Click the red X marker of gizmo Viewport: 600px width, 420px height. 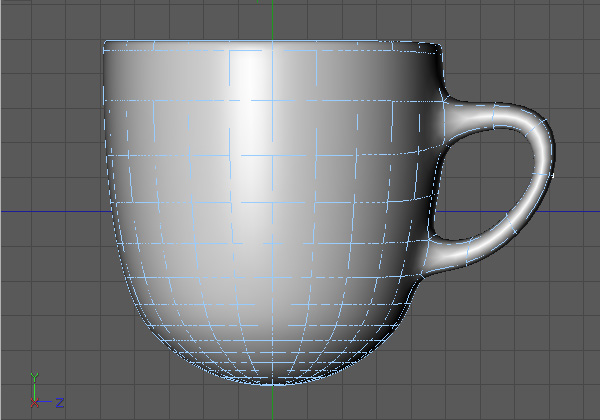pyautogui.click(x=34, y=403)
